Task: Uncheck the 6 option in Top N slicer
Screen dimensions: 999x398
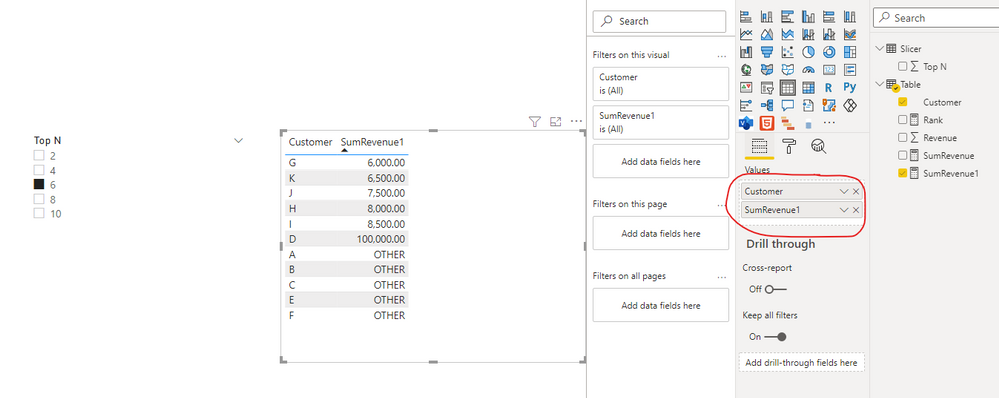Action: click(39, 184)
